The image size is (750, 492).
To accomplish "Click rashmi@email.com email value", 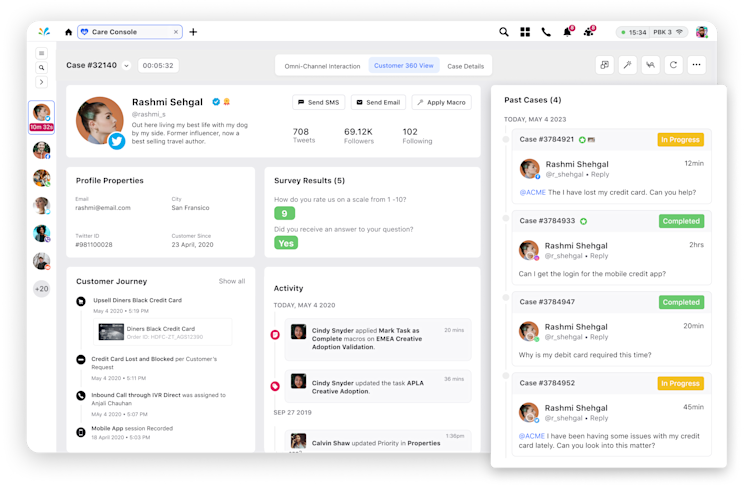I will [x=103, y=208].
